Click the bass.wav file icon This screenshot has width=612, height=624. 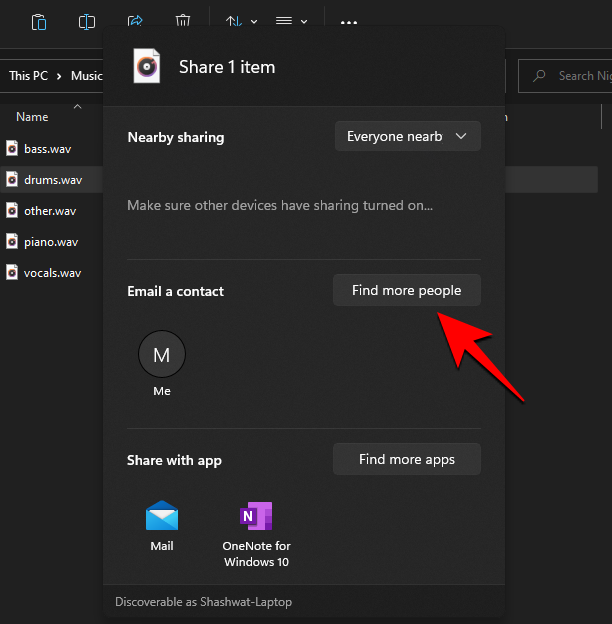point(12,148)
